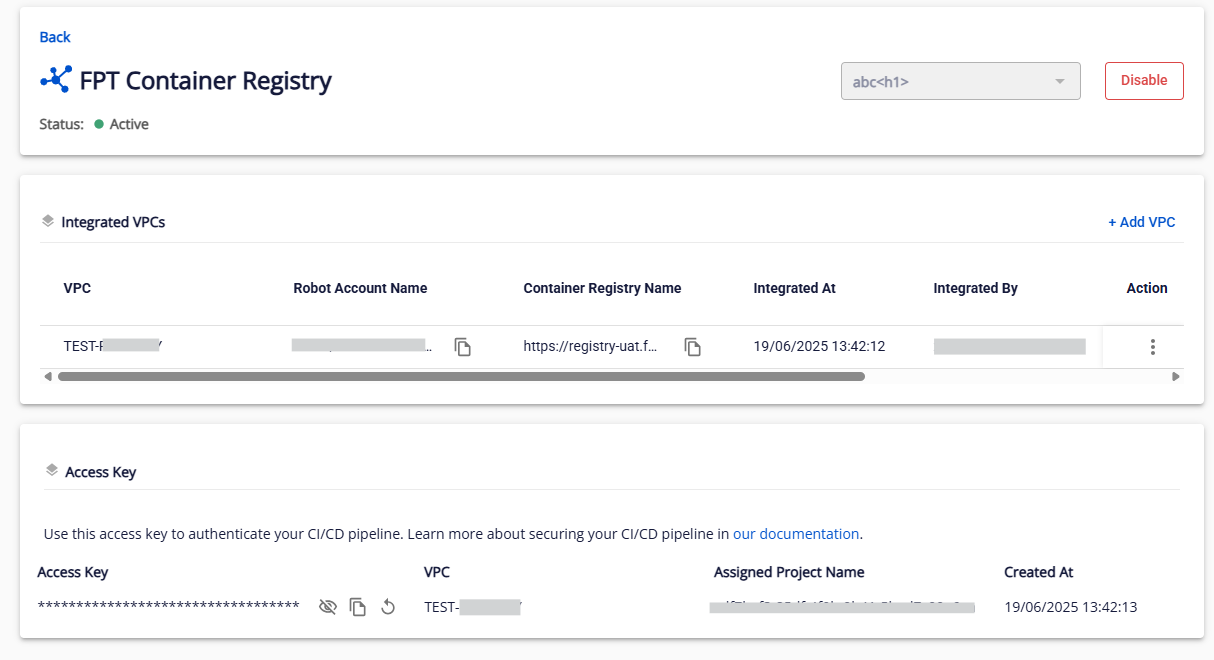Open the our documentation link

coord(796,534)
